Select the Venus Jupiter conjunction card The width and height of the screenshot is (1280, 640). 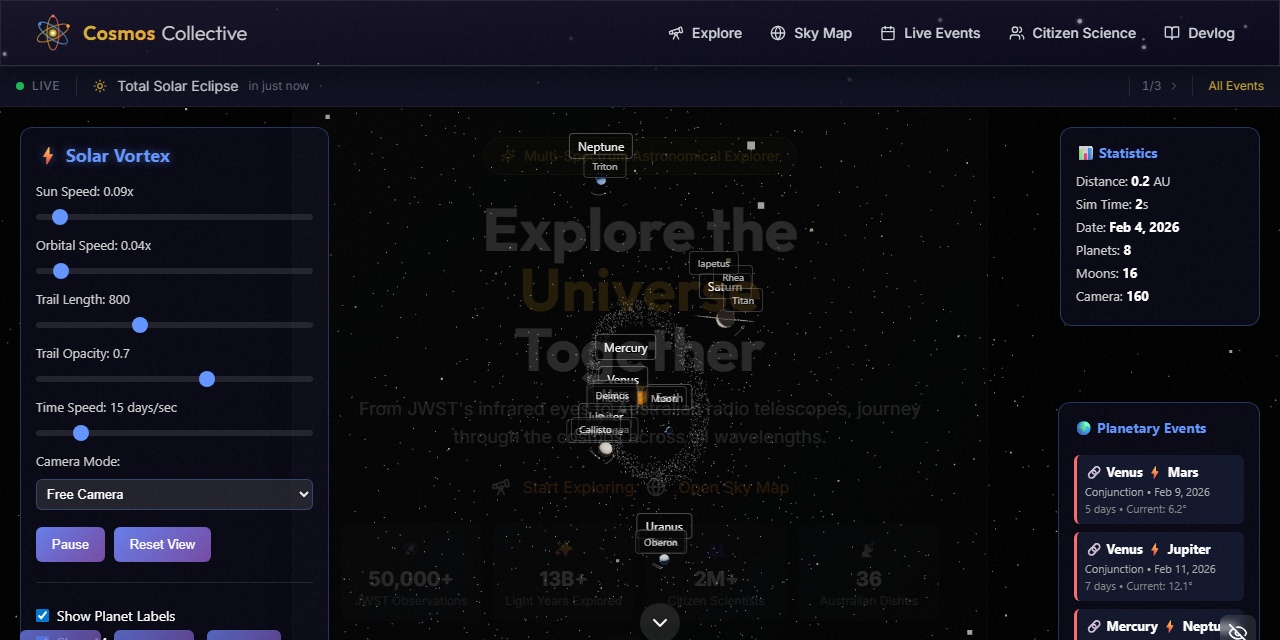[1159, 567]
